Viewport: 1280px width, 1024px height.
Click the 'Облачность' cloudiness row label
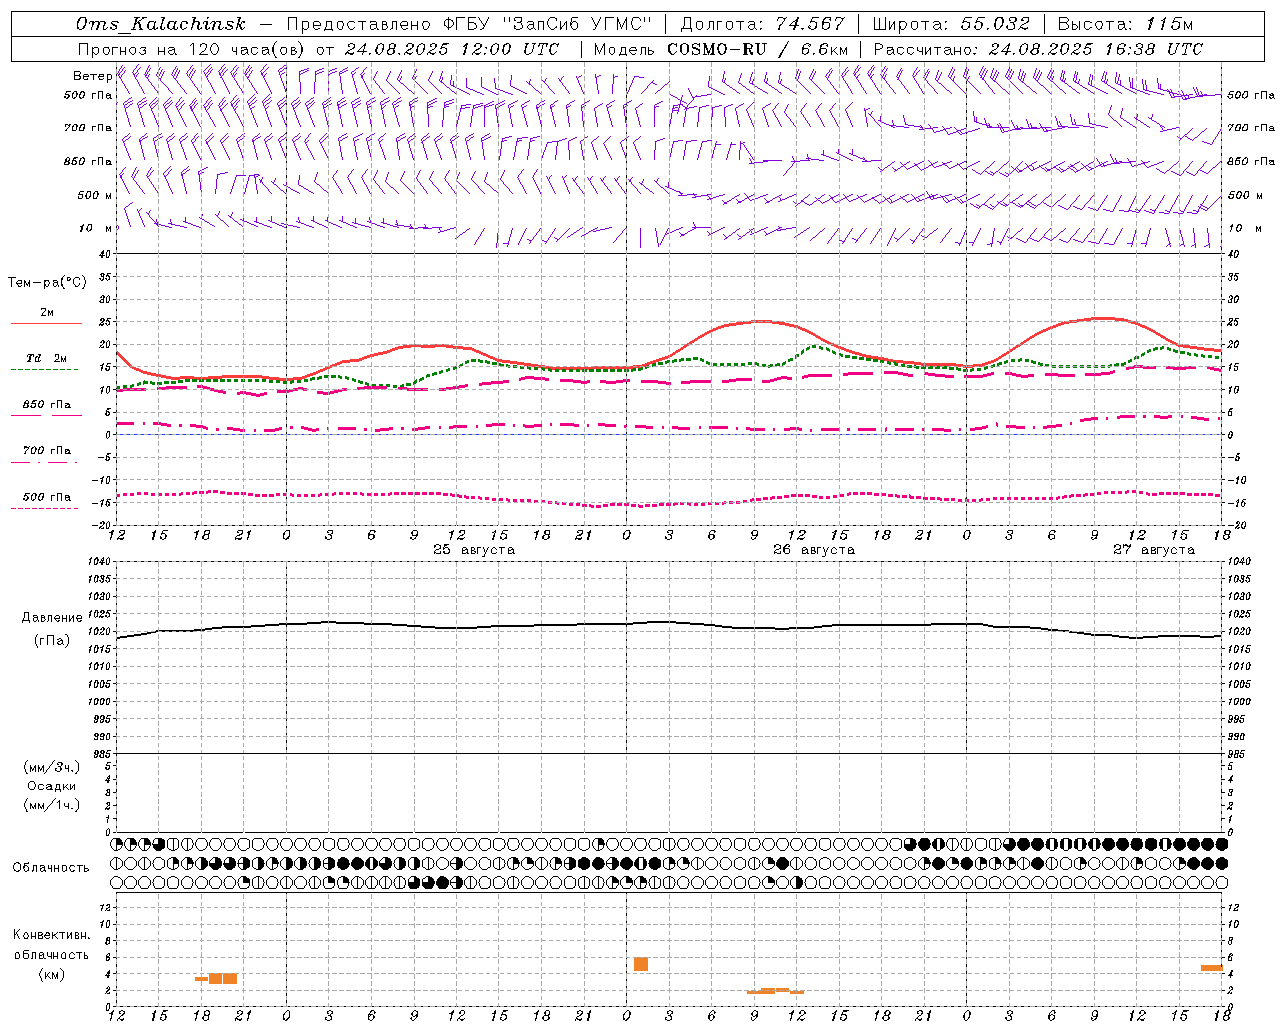point(51,868)
